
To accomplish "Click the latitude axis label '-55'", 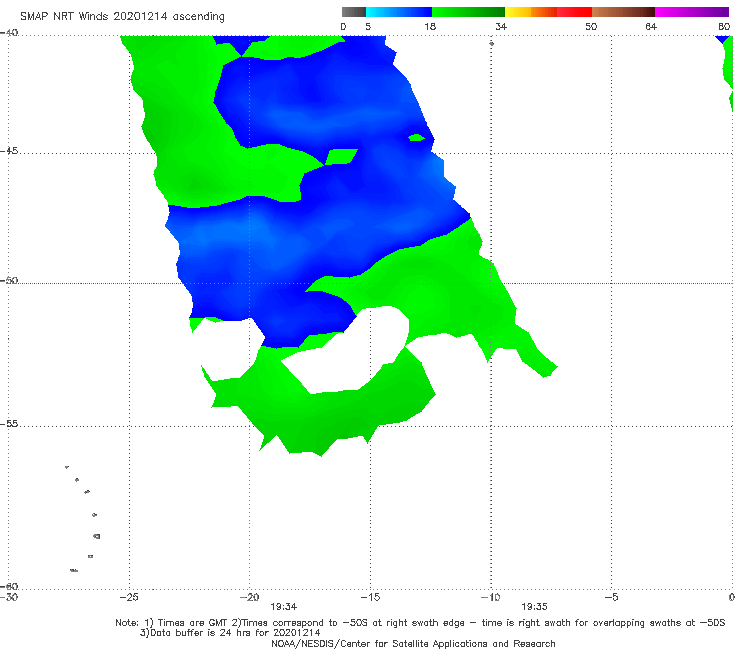I will pyautogui.click(x=9, y=424).
